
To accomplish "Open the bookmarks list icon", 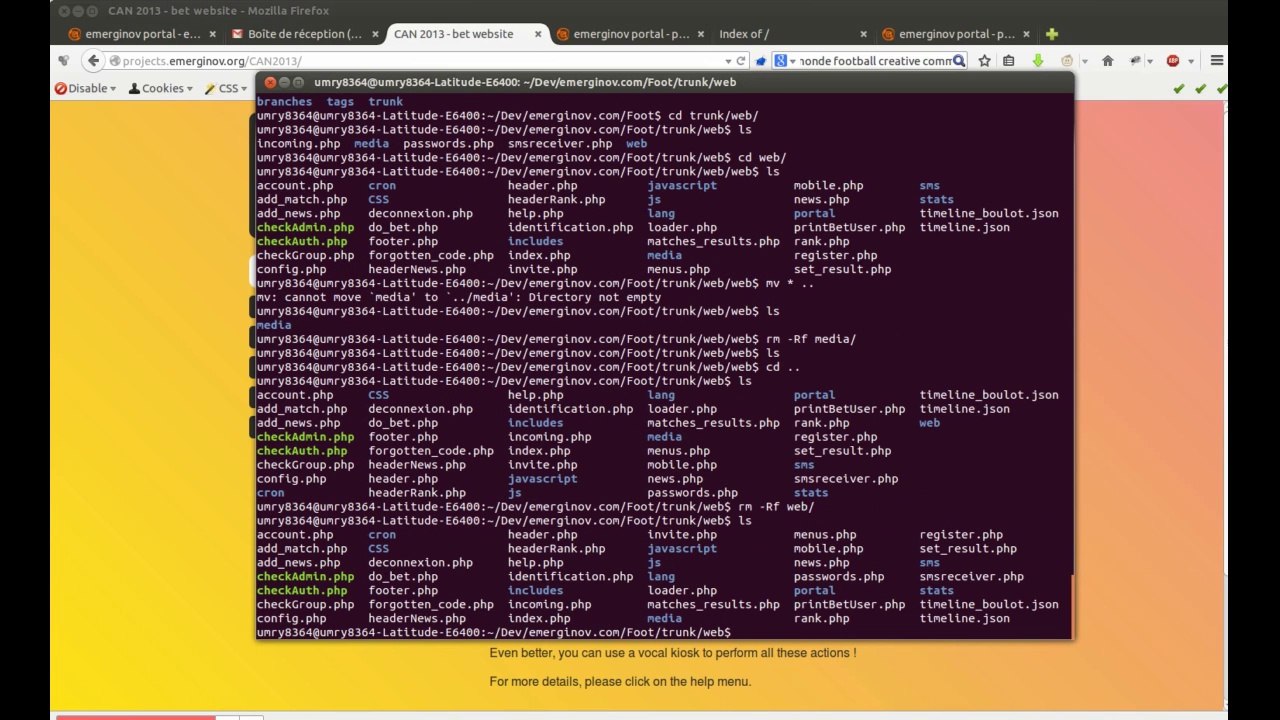I will click(1009, 61).
